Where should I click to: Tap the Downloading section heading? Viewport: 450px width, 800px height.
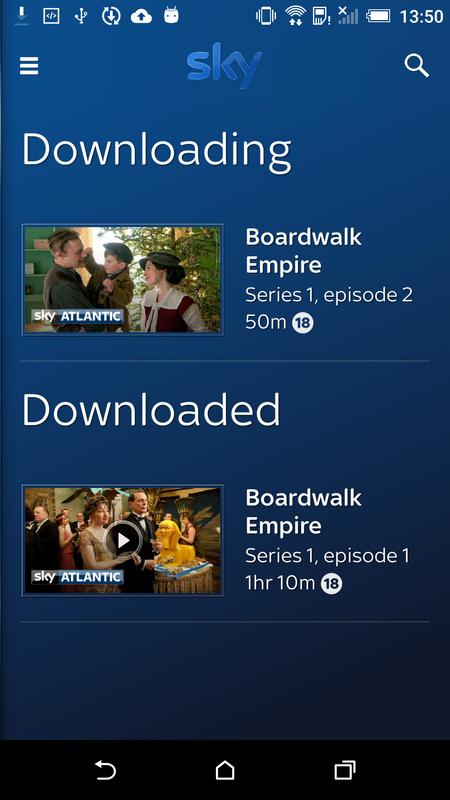point(157,151)
